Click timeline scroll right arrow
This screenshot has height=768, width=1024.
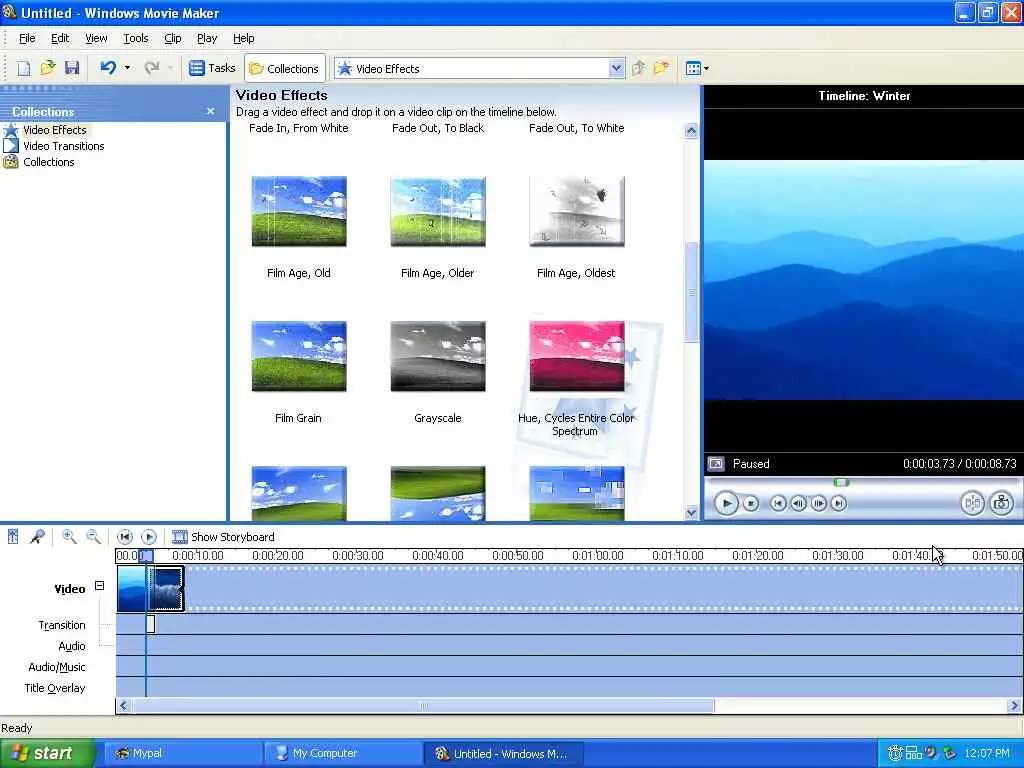(x=1014, y=706)
